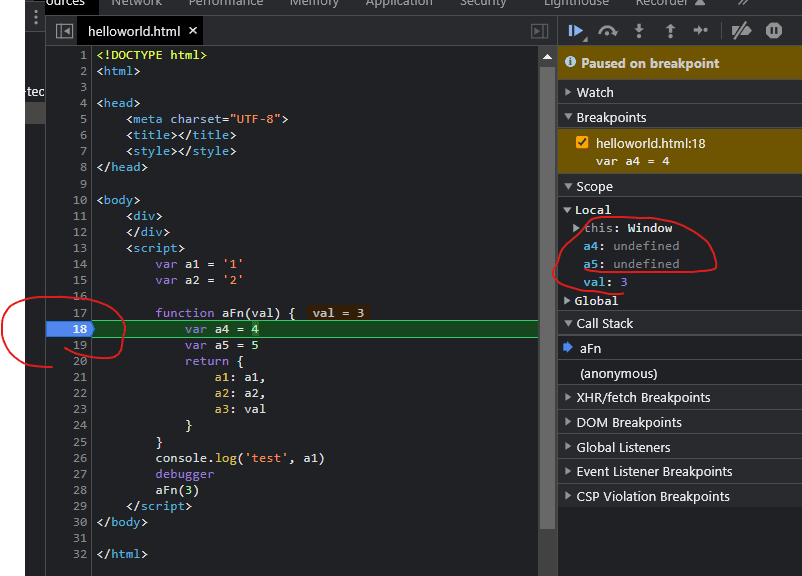This screenshot has height=576, width=802.
Task: Expand the Global scope
Action: [596, 300]
